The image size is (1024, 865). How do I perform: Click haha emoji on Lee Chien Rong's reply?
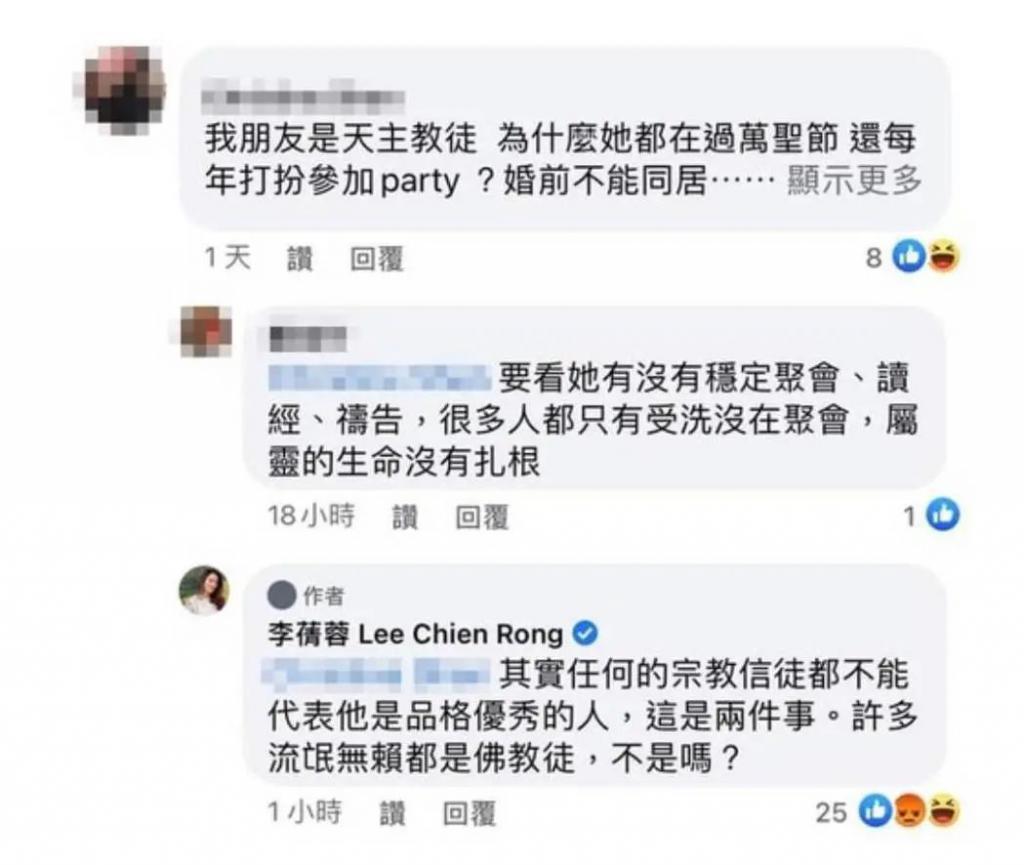(x=944, y=811)
